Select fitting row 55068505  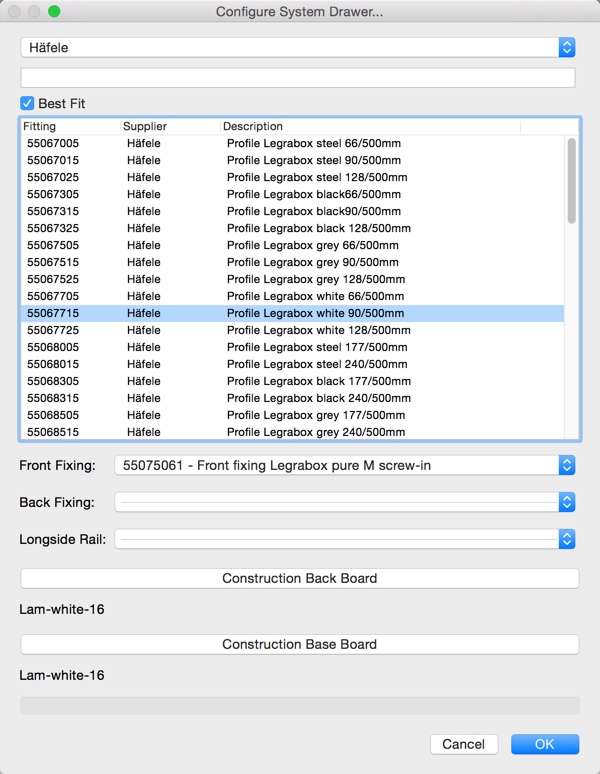coord(293,415)
